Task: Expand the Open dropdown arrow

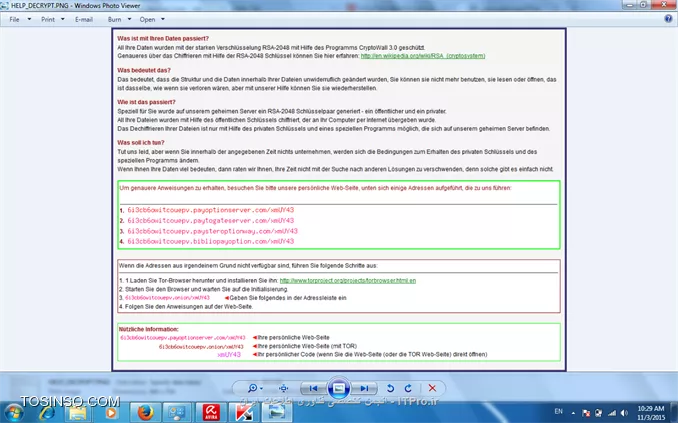Action: coord(163,19)
